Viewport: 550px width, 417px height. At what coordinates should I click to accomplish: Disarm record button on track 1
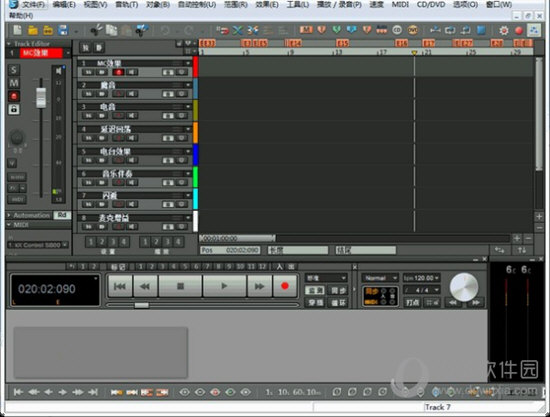pos(119,72)
